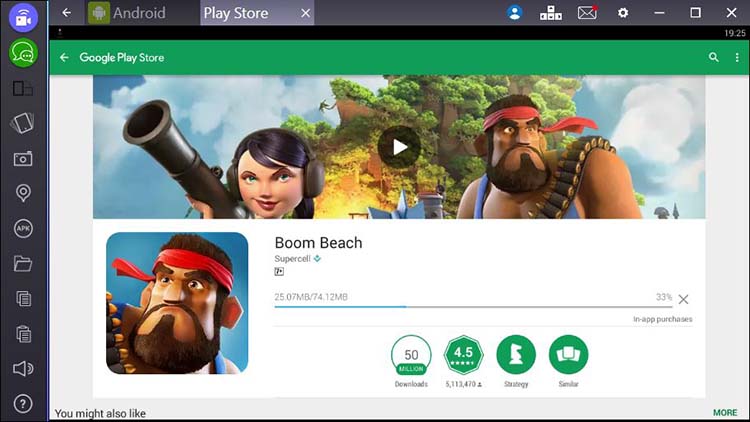Image resolution: width=750 pixels, height=422 pixels.
Task: Click MORE next to You might also like
Action: (725, 412)
